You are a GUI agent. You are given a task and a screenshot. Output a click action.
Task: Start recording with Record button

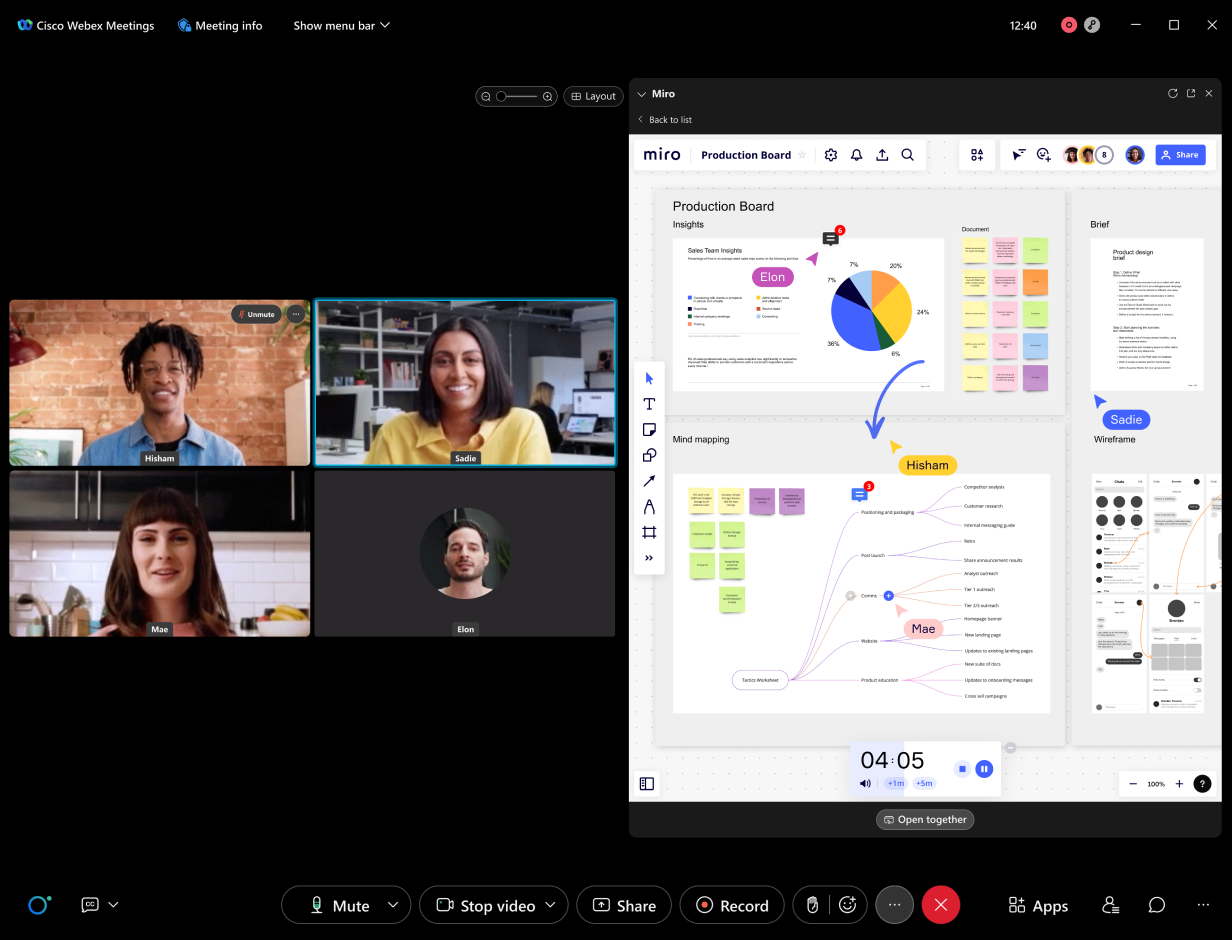click(x=732, y=905)
